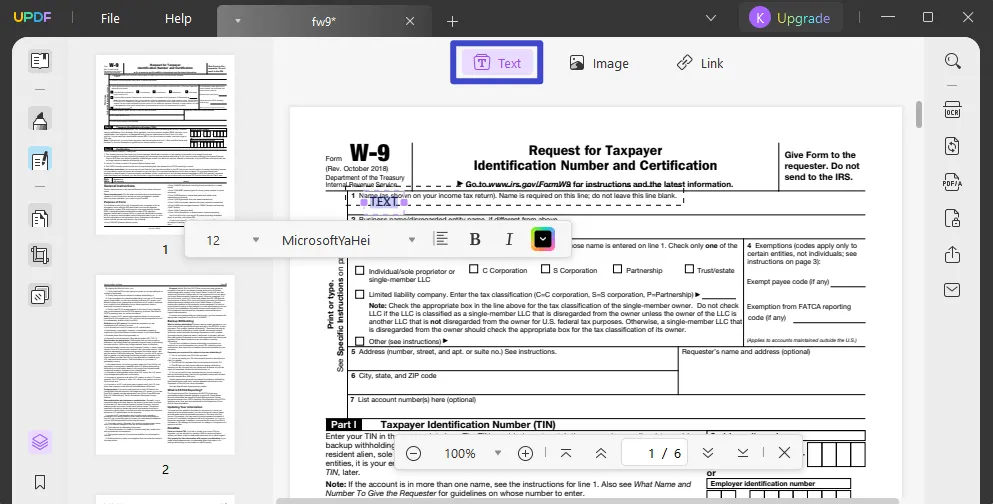Jump to the last page
Viewport: 993px width, 504px height.
point(743,453)
